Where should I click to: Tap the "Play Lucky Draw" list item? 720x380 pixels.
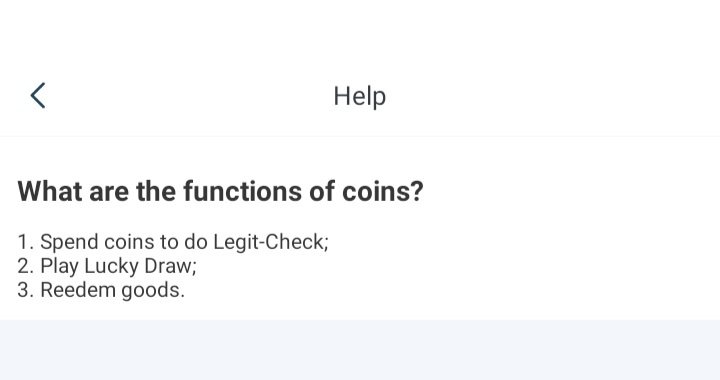click(107, 266)
